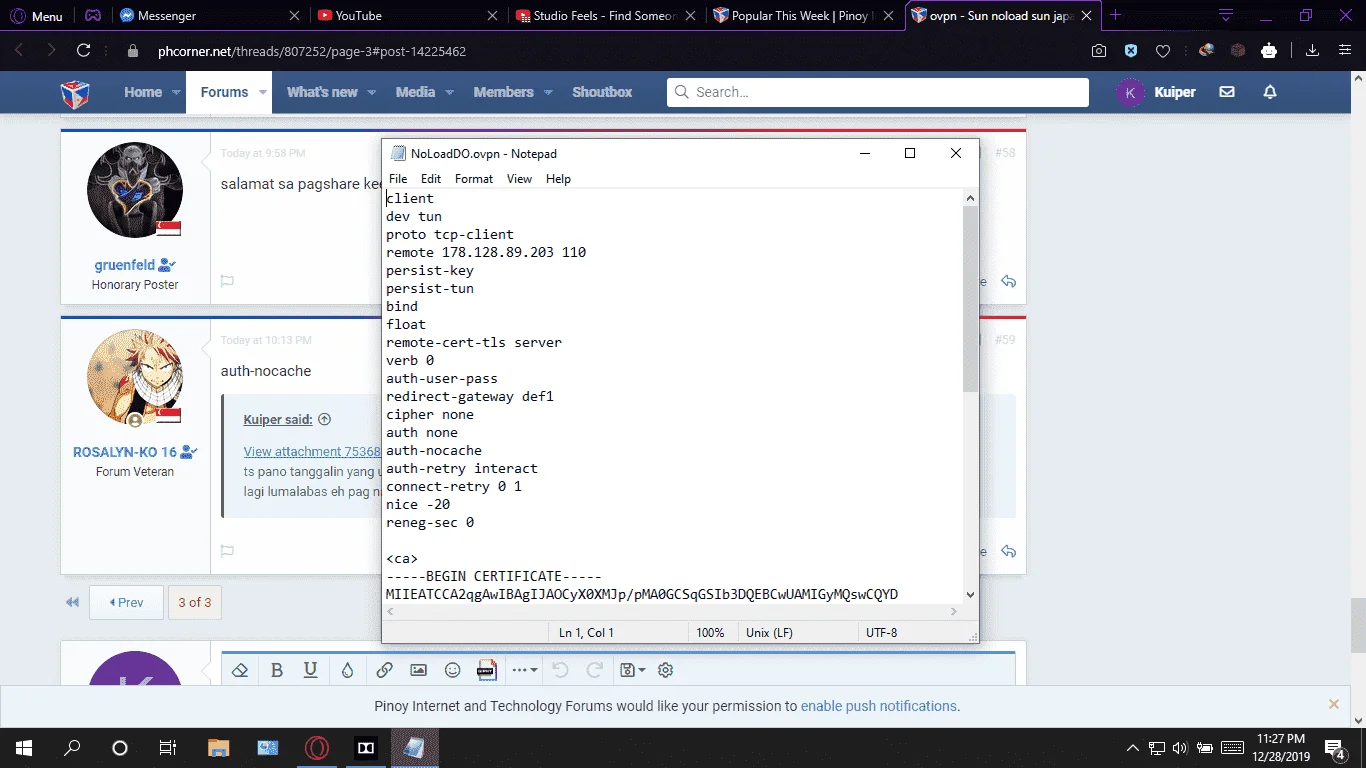The width and height of the screenshot is (1366, 768).
Task: Open Notepad's Help menu
Action: (x=558, y=179)
